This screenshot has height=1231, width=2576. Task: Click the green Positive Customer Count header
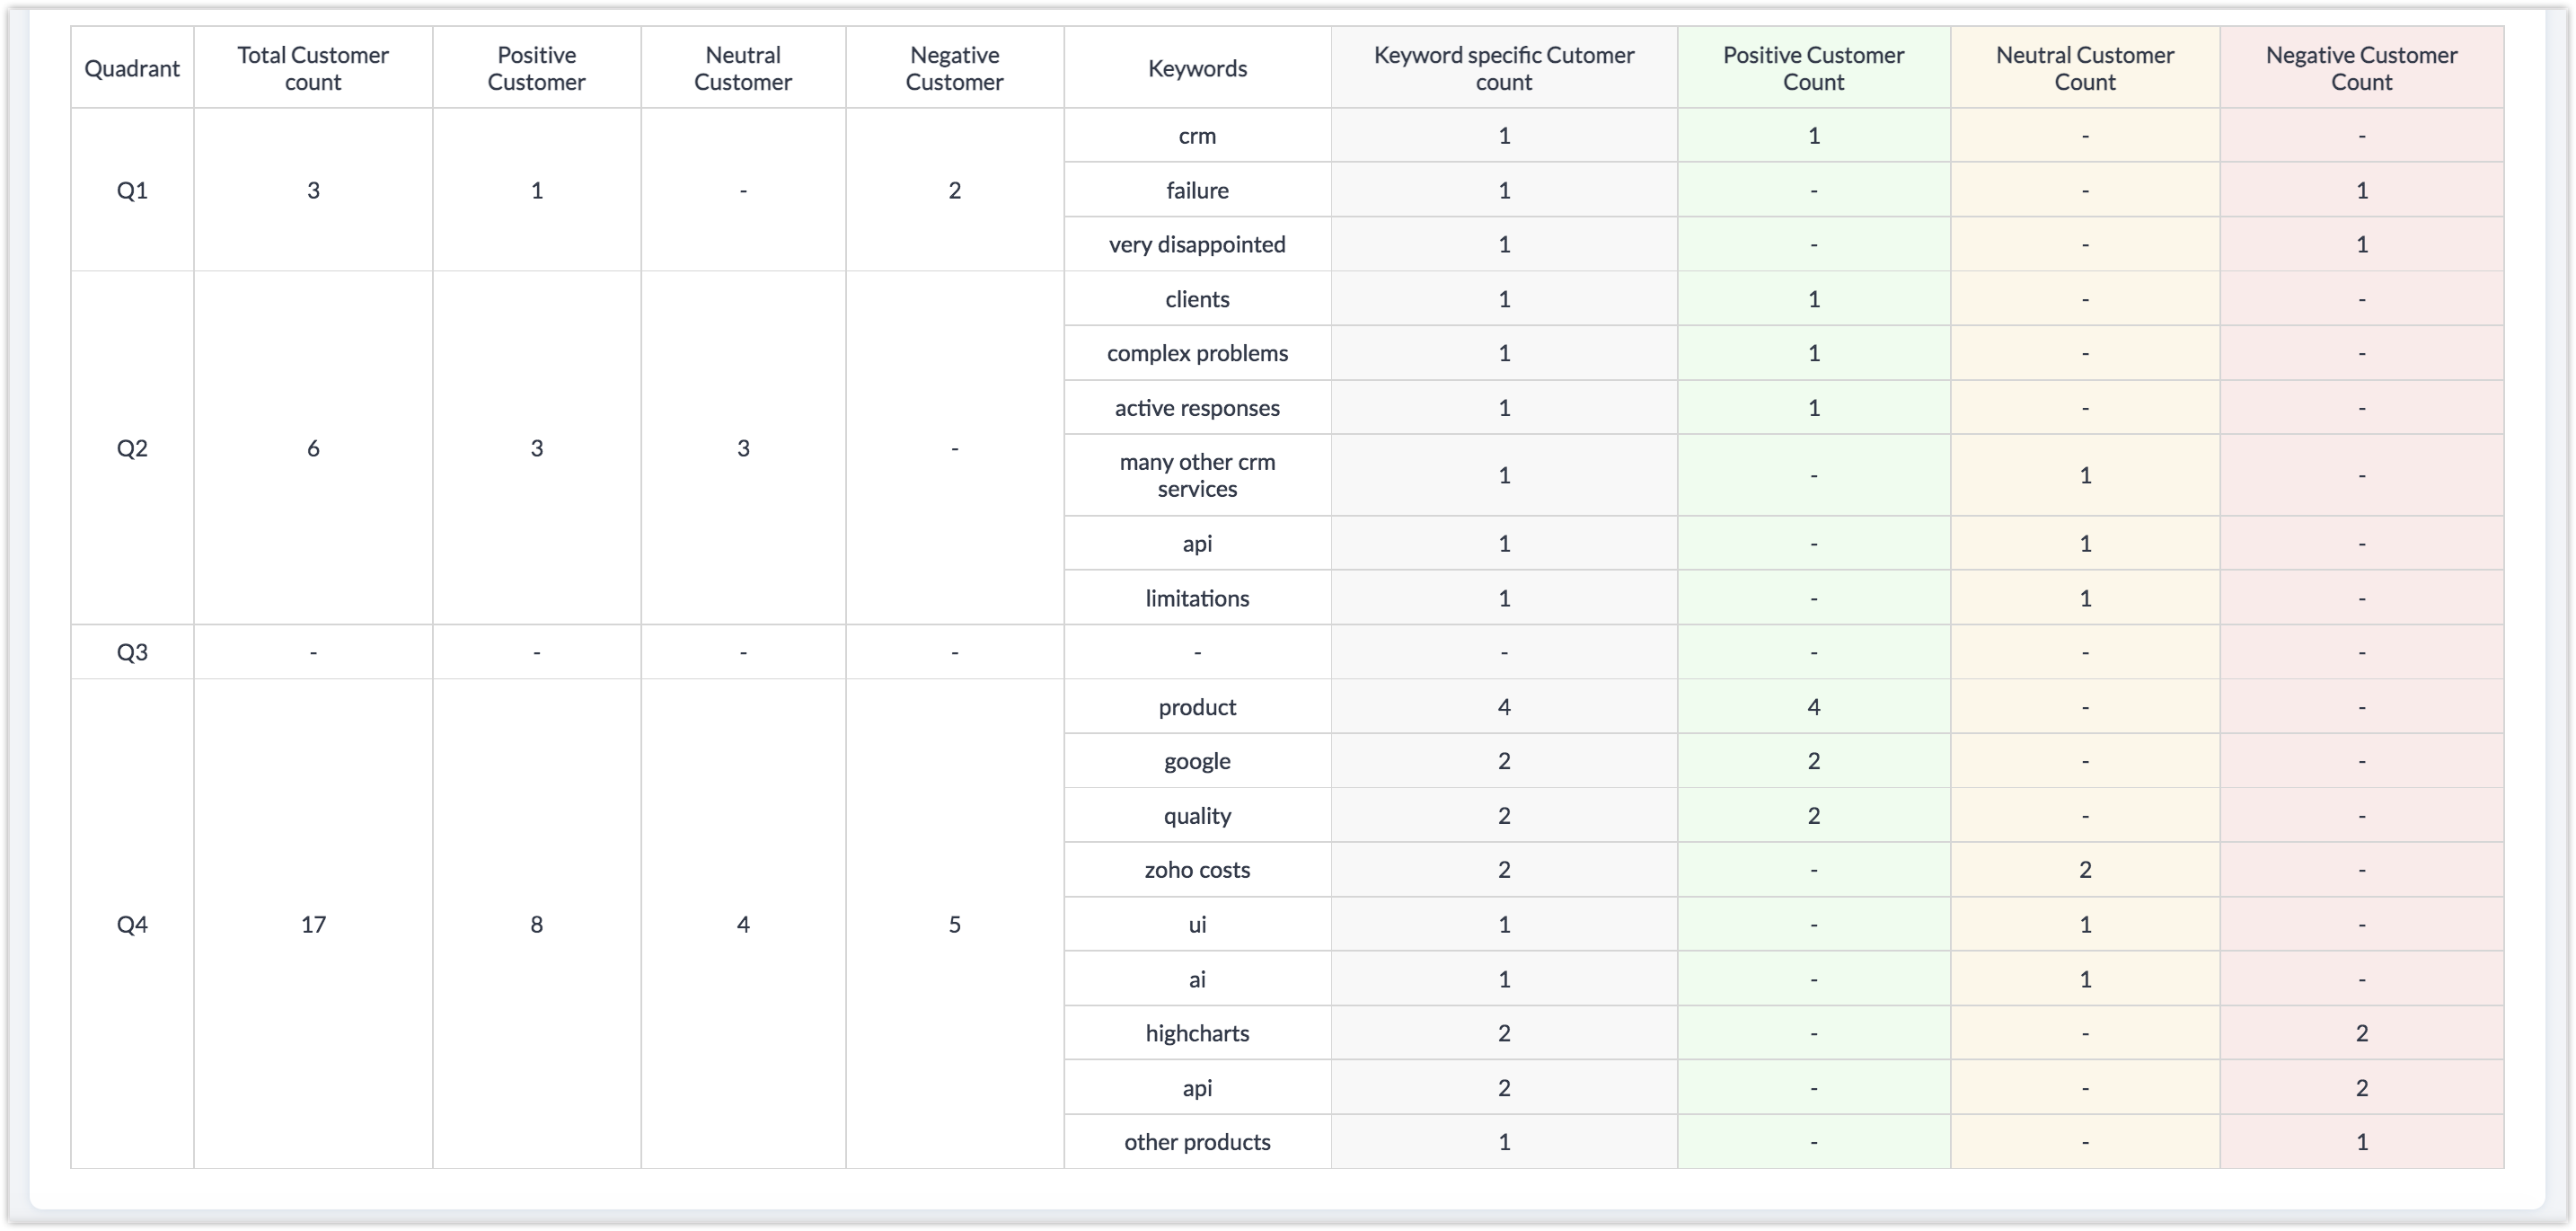(x=1813, y=68)
